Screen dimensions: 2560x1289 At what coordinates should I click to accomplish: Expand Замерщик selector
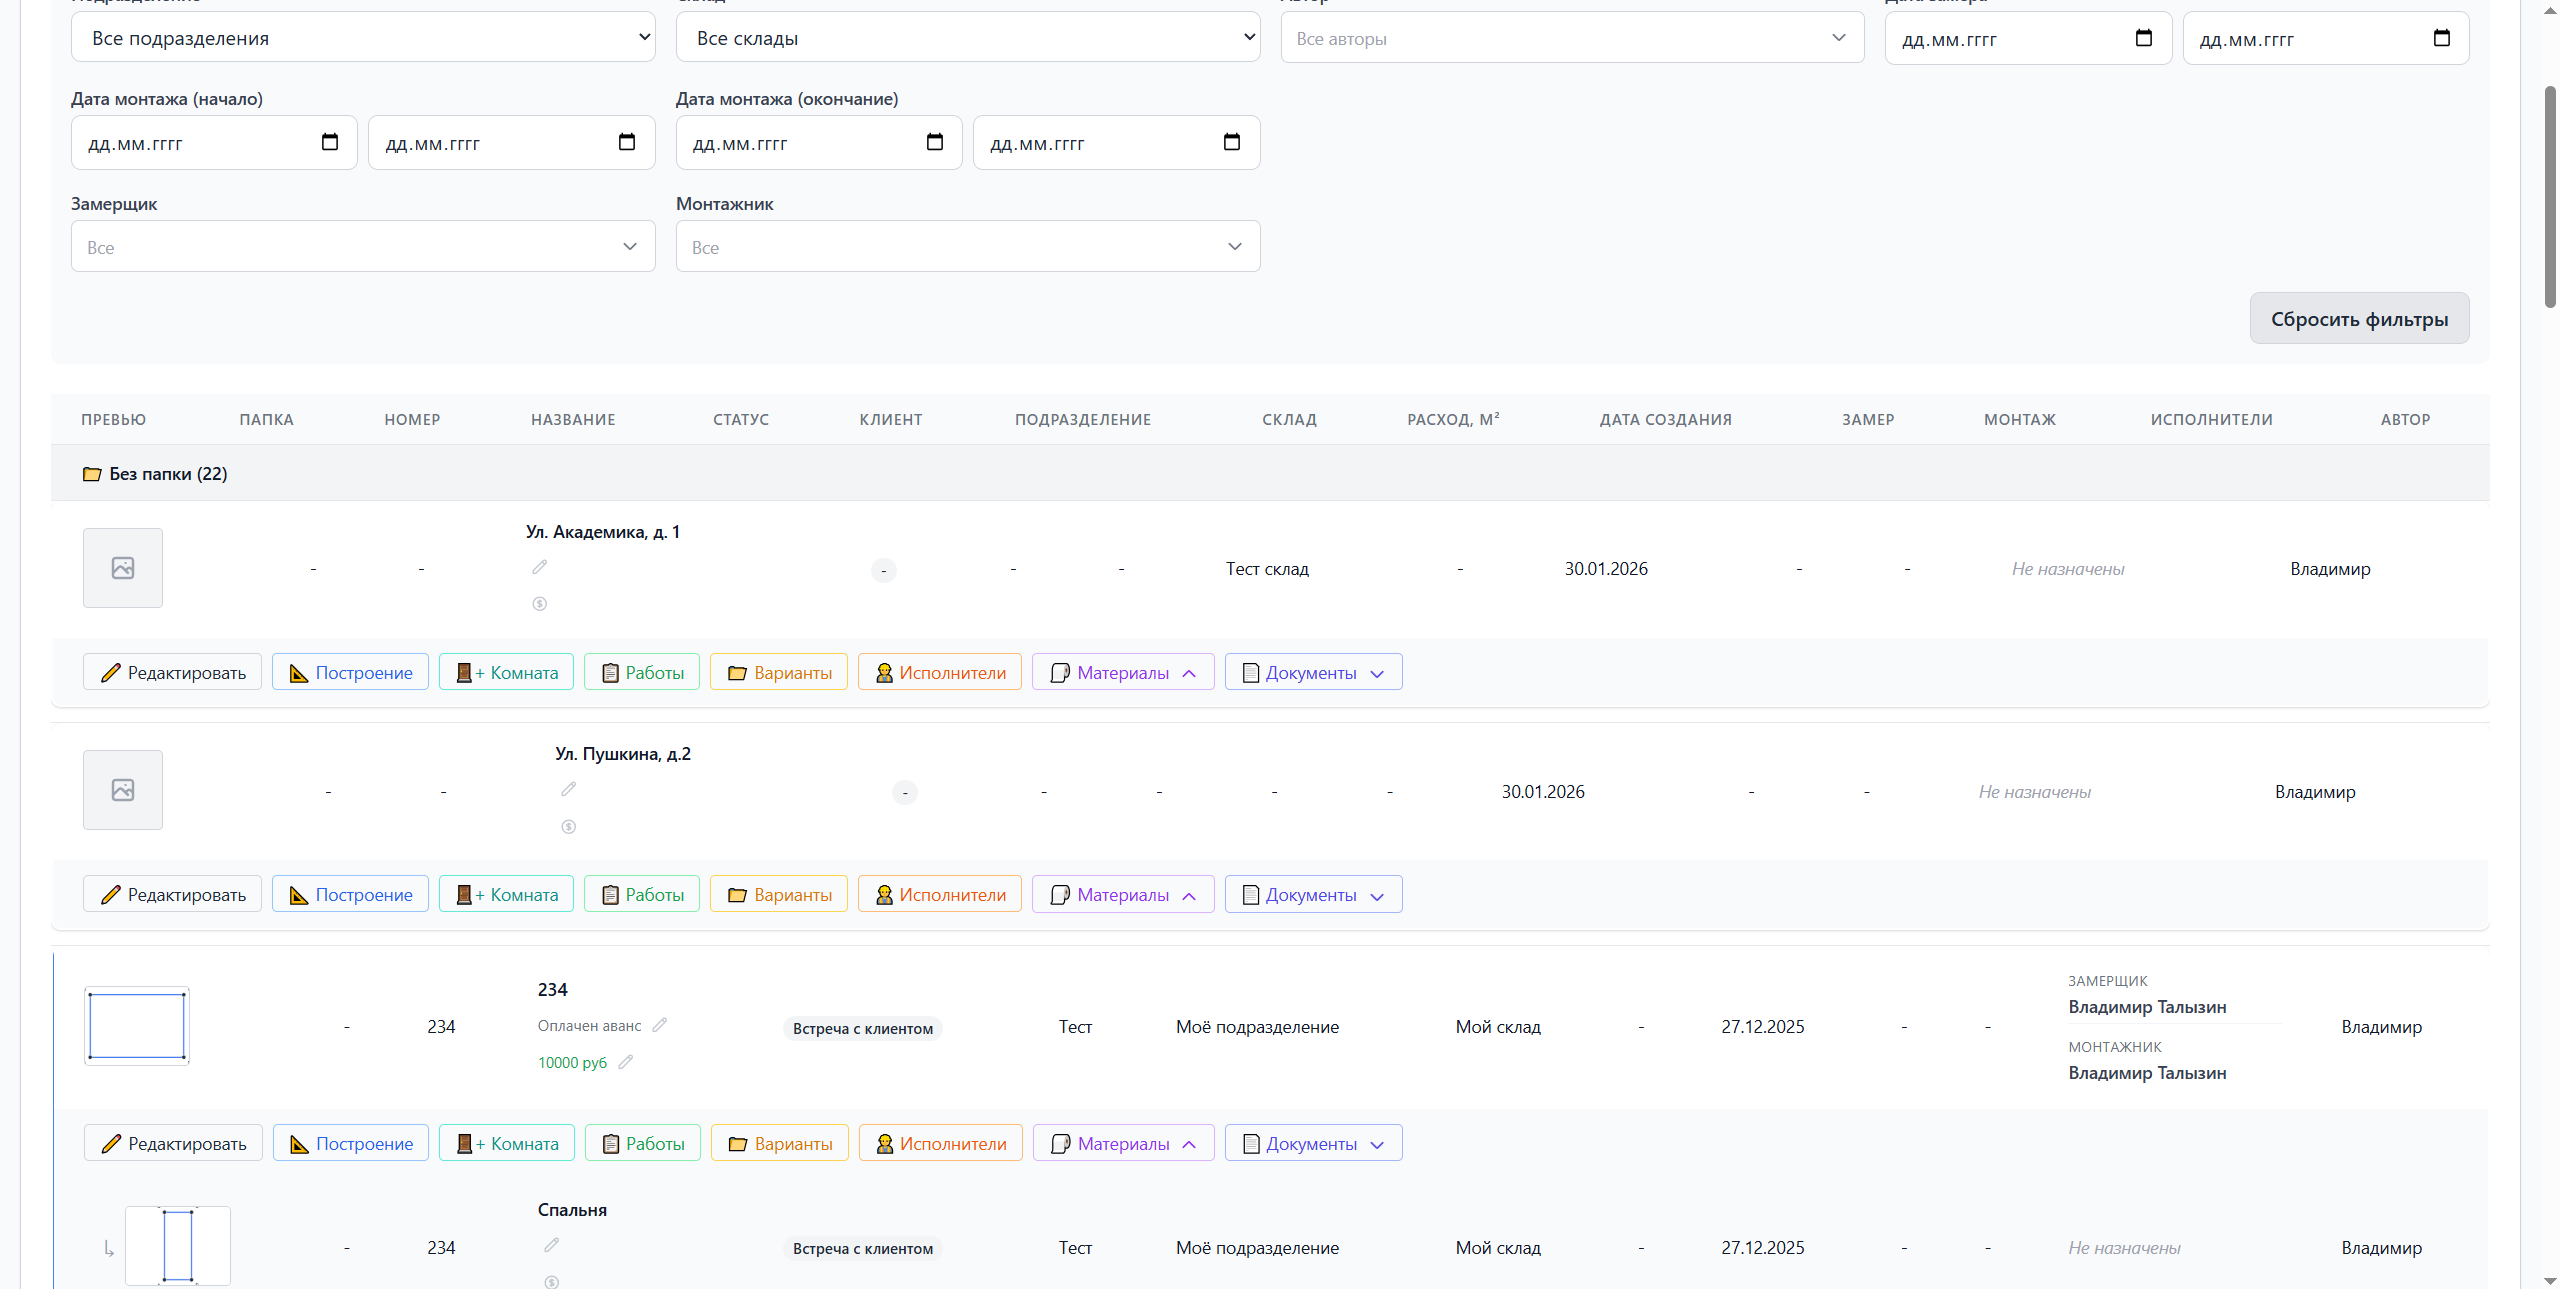[x=363, y=247]
